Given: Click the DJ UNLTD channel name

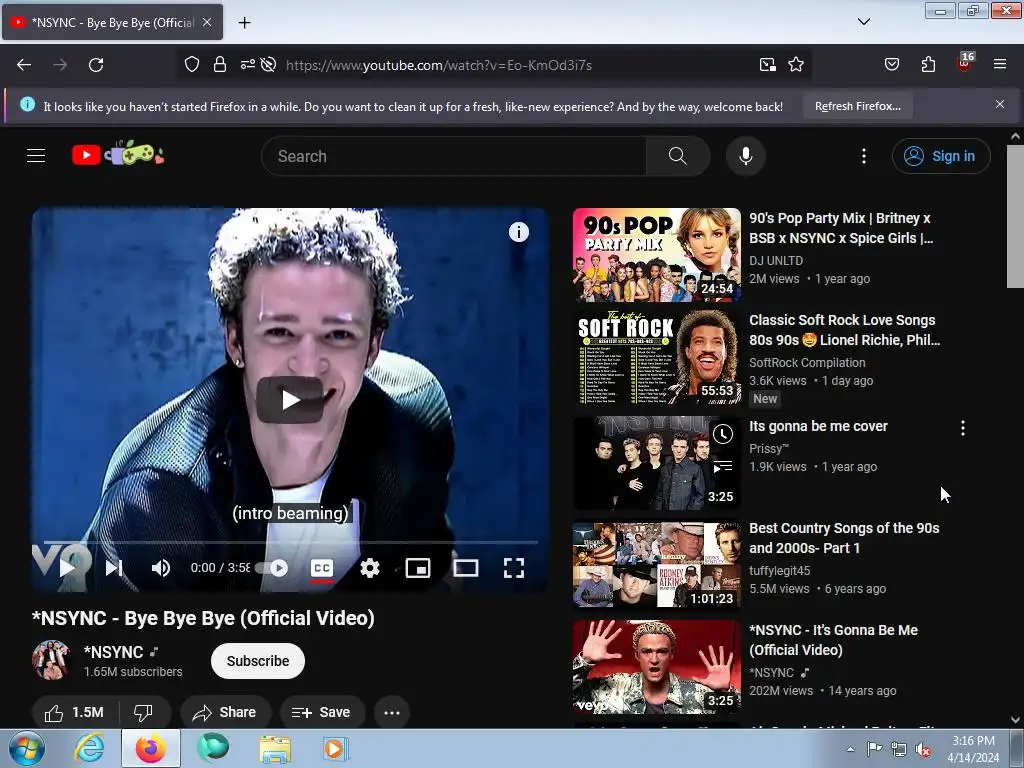Looking at the screenshot, I should [776, 261].
